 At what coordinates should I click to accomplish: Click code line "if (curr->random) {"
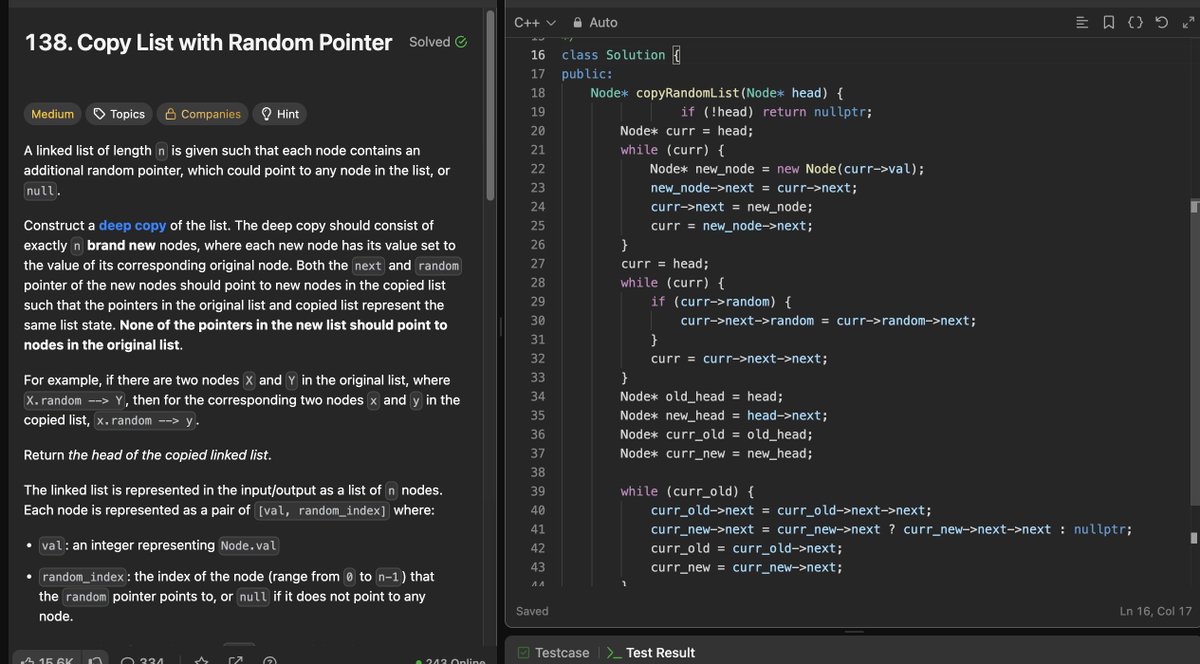(x=721, y=302)
